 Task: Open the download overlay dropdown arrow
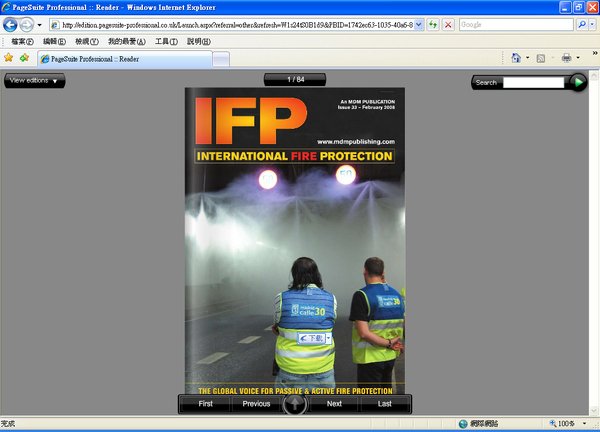coord(329,338)
